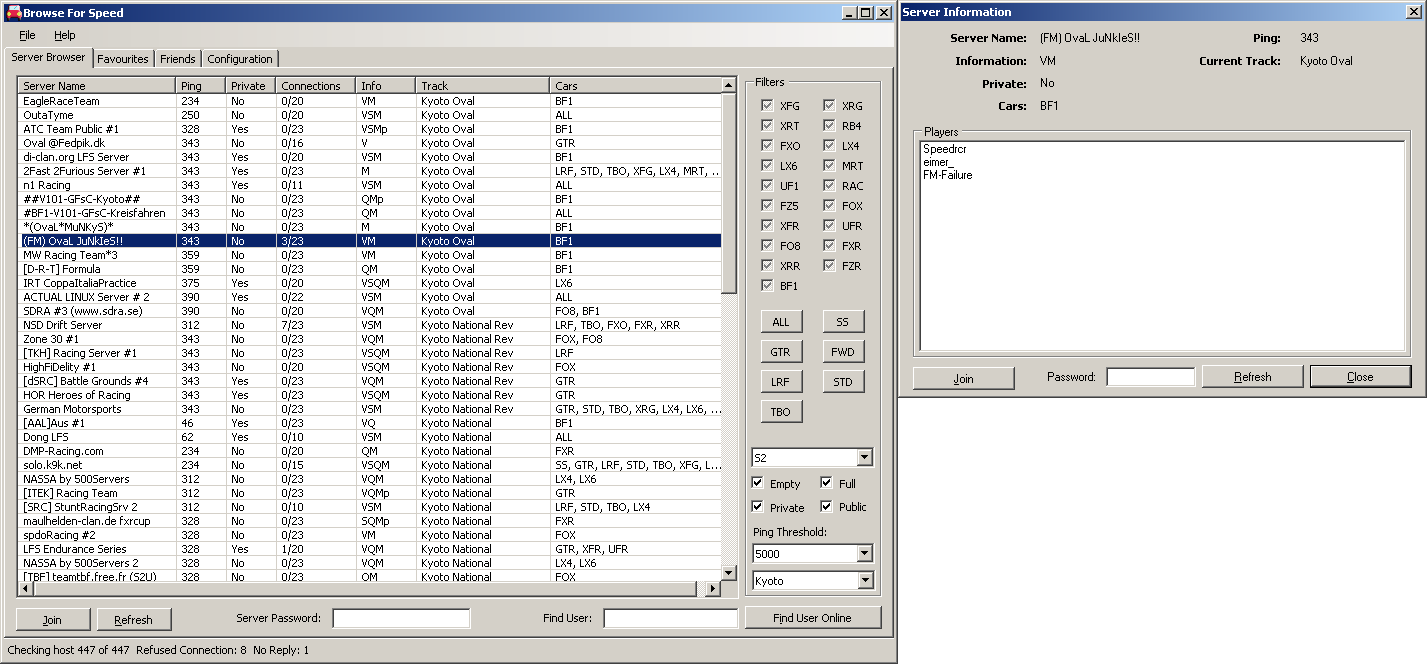The height and width of the screenshot is (664, 1427).
Task: Select the LFS Endurance Series server row
Action: click(370, 549)
